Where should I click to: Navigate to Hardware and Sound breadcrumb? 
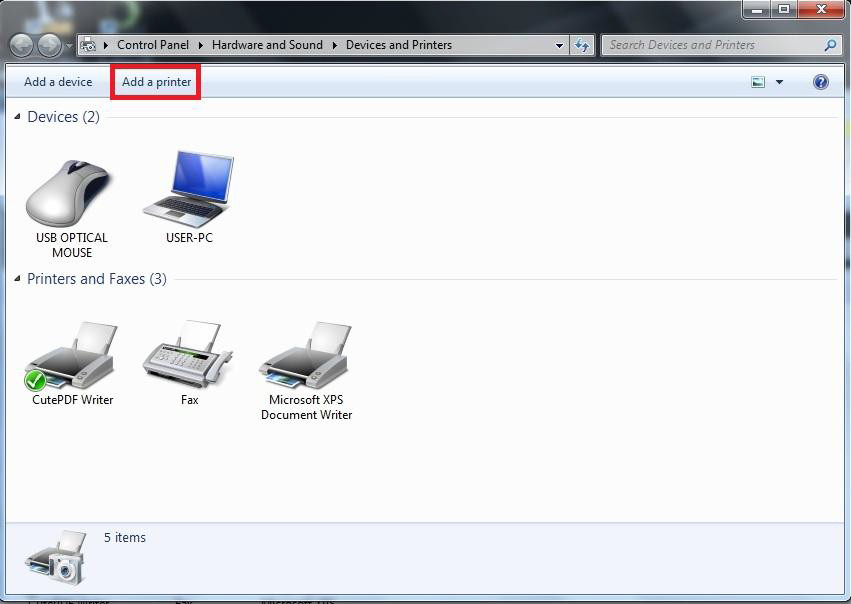point(267,45)
